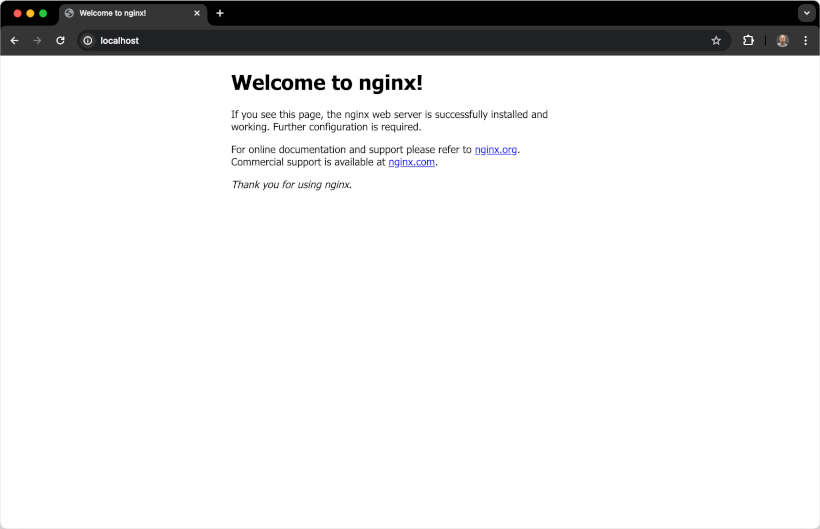Click the green fullscreen window button
Screen dimensions: 820x529
click(x=43, y=14)
